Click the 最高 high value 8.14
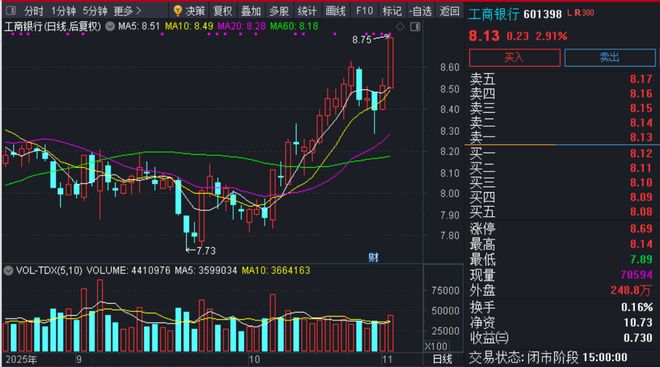The width and height of the screenshot is (660, 367). point(641,244)
